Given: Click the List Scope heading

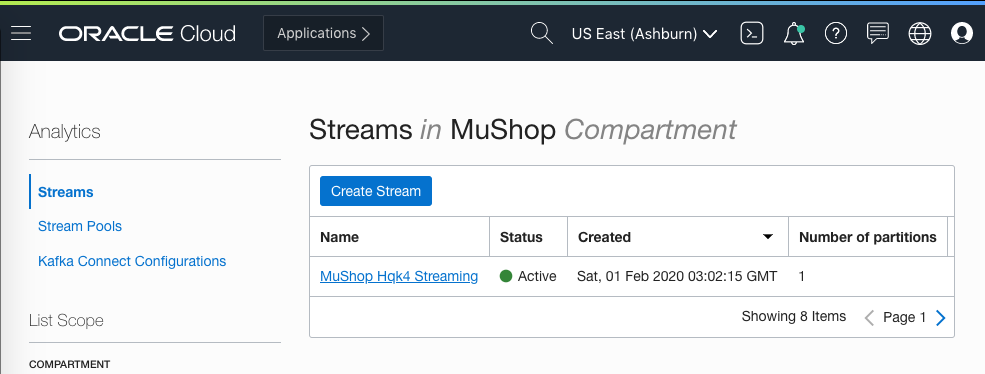Looking at the screenshot, I should click(x=66, y=321).
